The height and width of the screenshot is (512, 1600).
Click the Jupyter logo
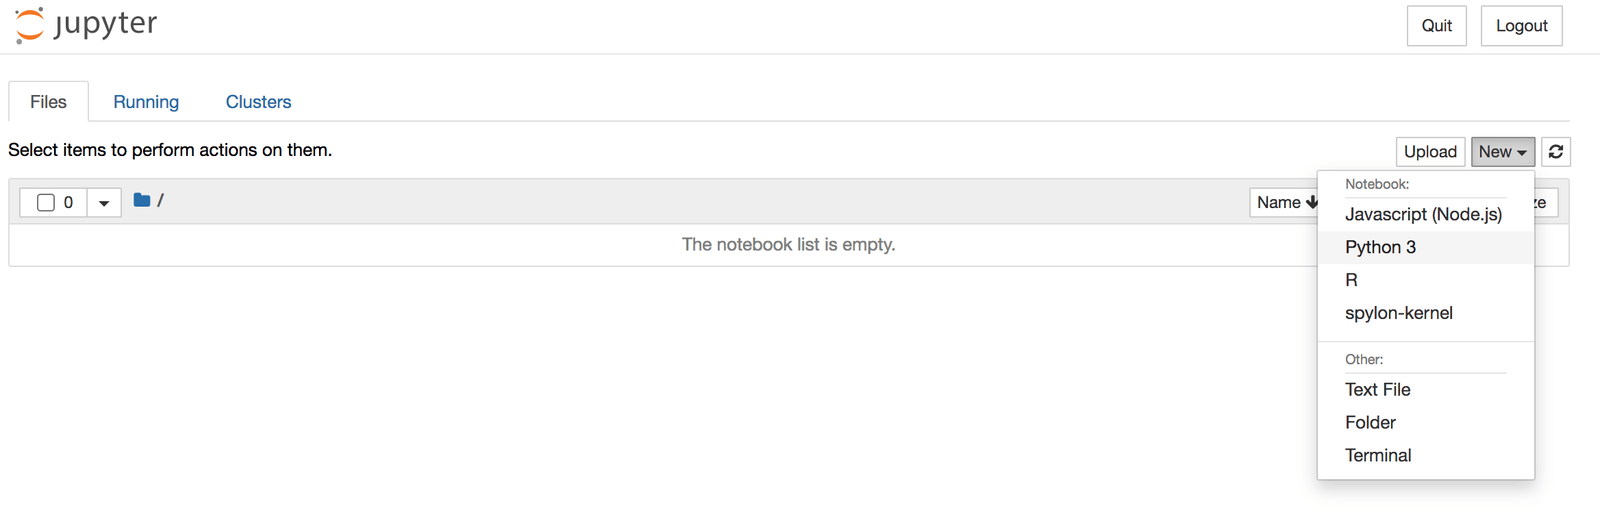point(86,25)
